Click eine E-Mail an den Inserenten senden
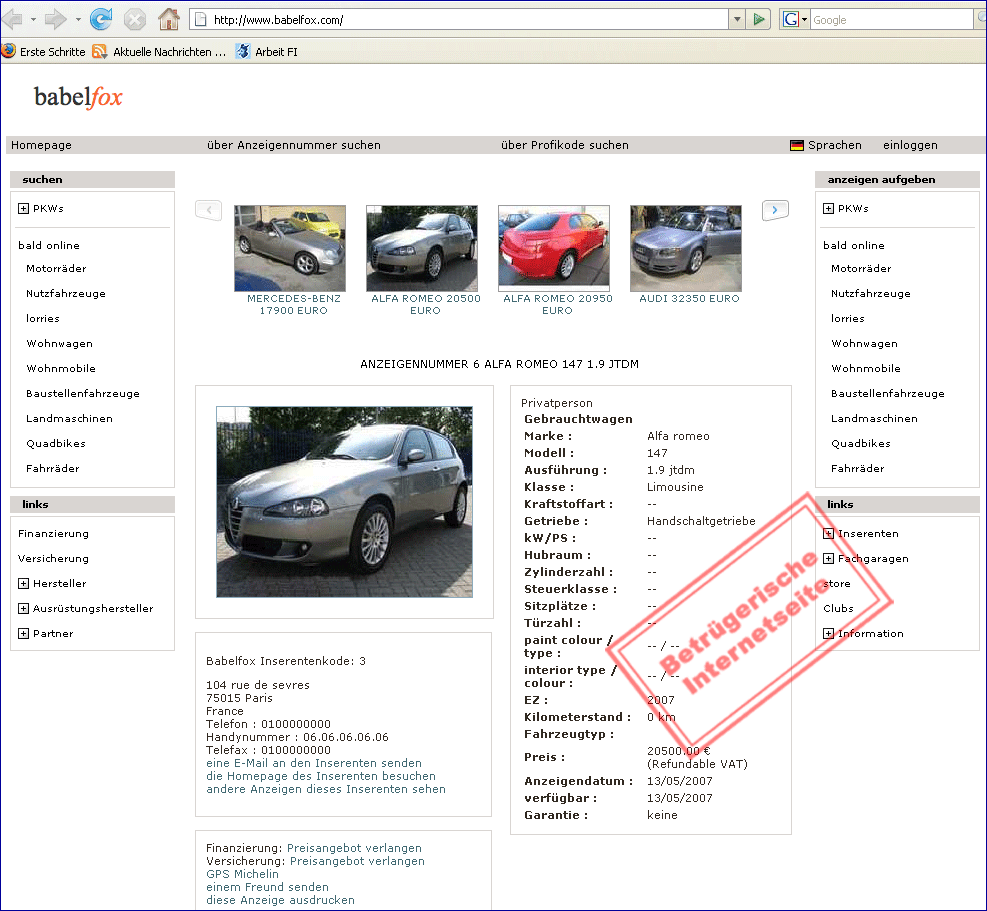Screen dimensions: 987x911 (x=314, y=763)
